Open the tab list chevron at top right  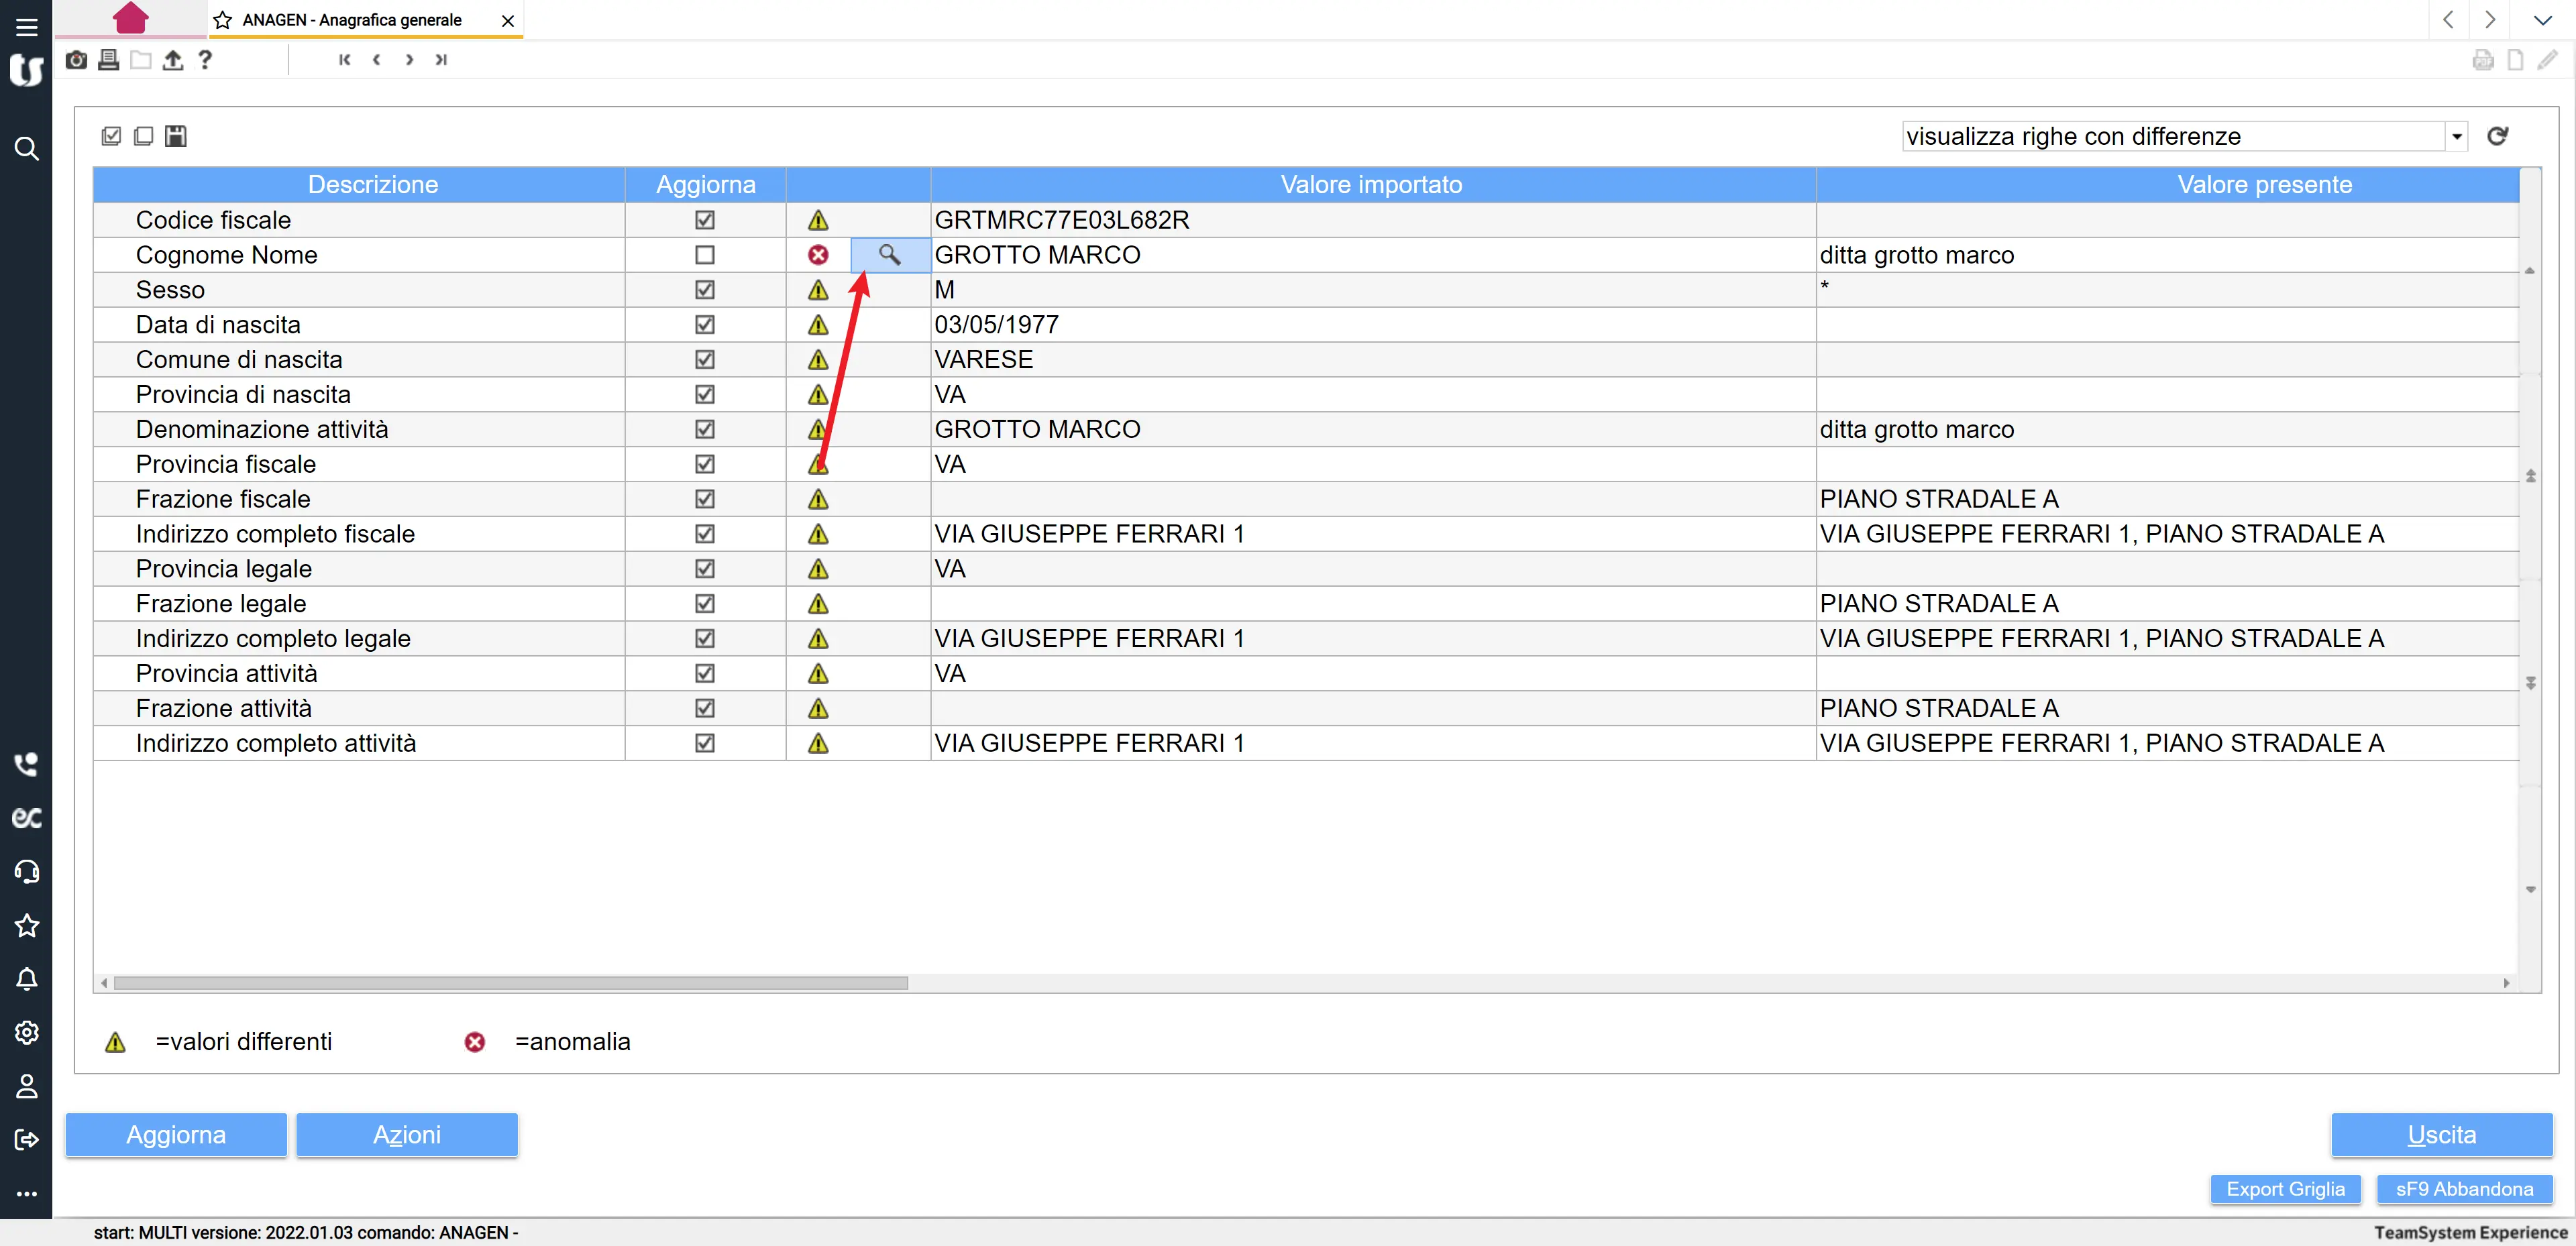click(x=2542, y=20)
